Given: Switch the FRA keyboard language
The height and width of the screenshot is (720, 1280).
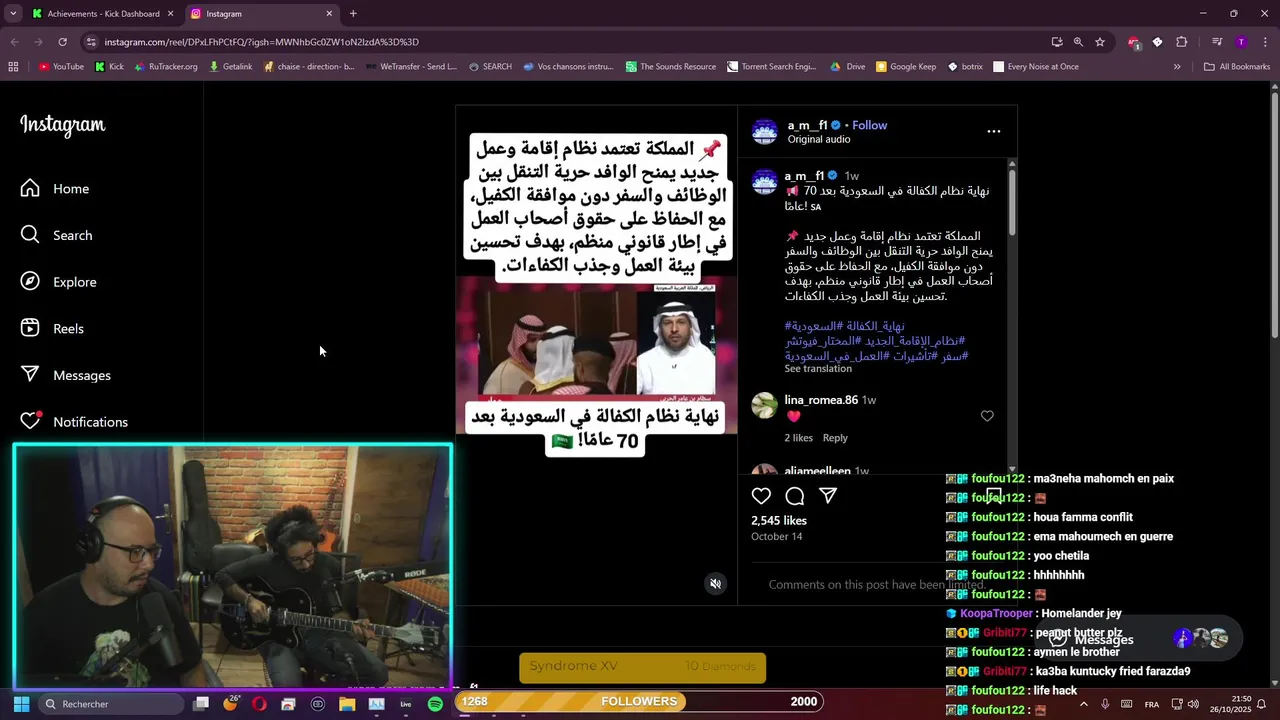Looking at the screenshot, I should coord(1152,704).
